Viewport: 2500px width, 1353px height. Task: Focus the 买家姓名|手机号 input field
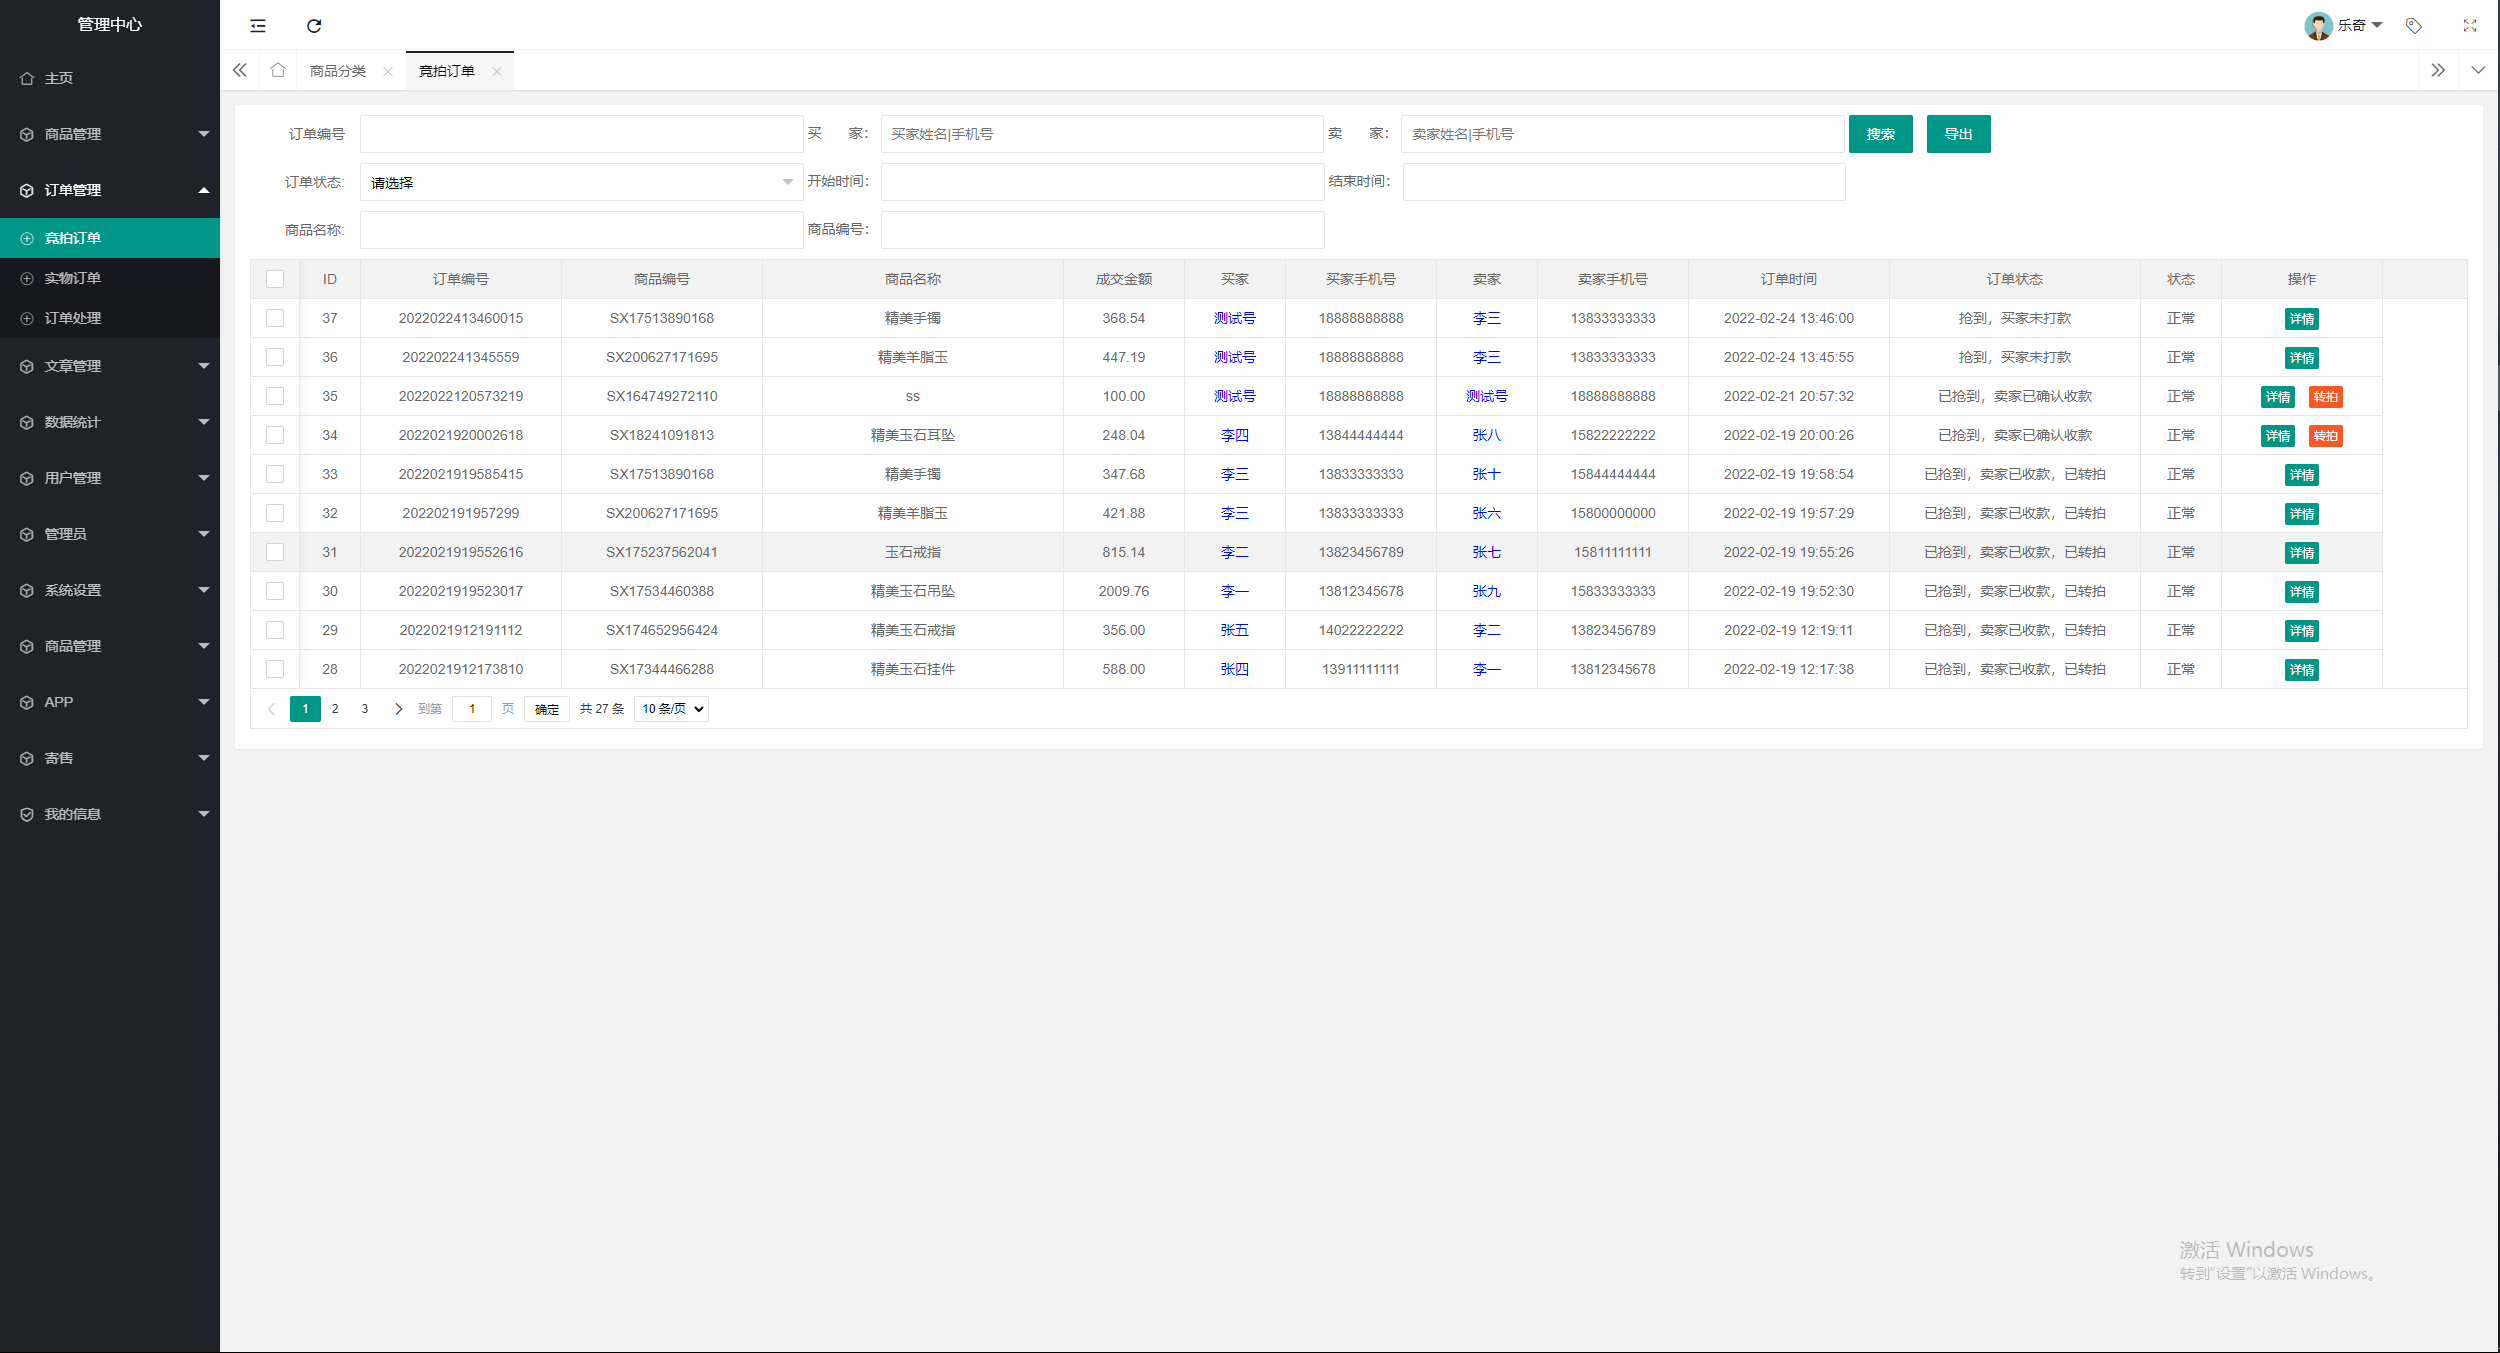point(1102,134)
